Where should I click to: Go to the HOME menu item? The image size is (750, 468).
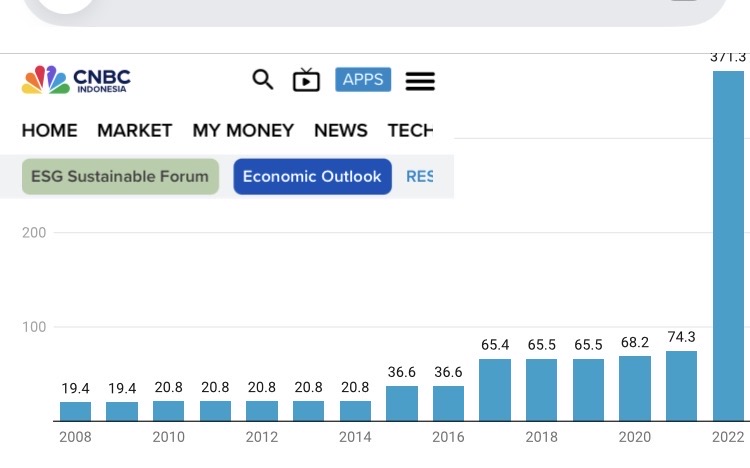49,130
